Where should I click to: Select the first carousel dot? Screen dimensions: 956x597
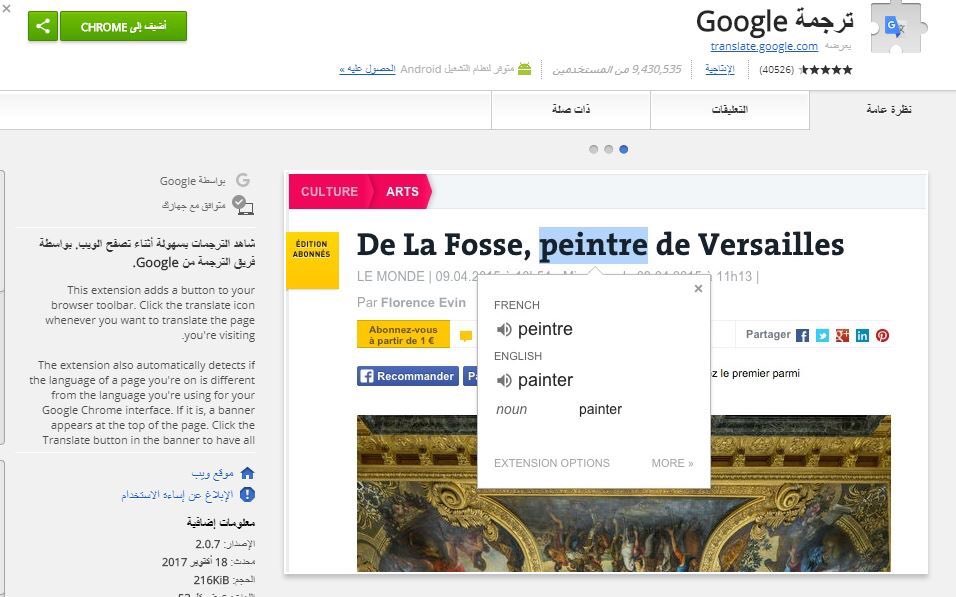click(x=593, y=149)
